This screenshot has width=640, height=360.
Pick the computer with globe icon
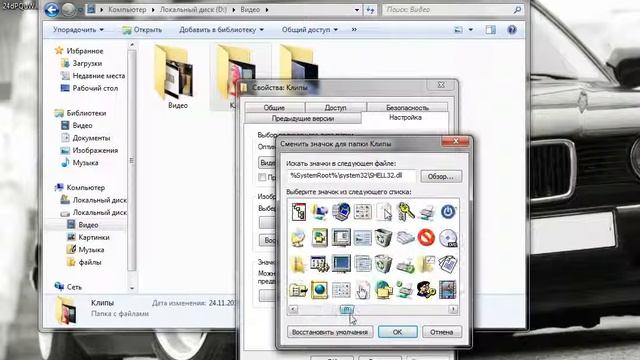click(x=341, y=212)
